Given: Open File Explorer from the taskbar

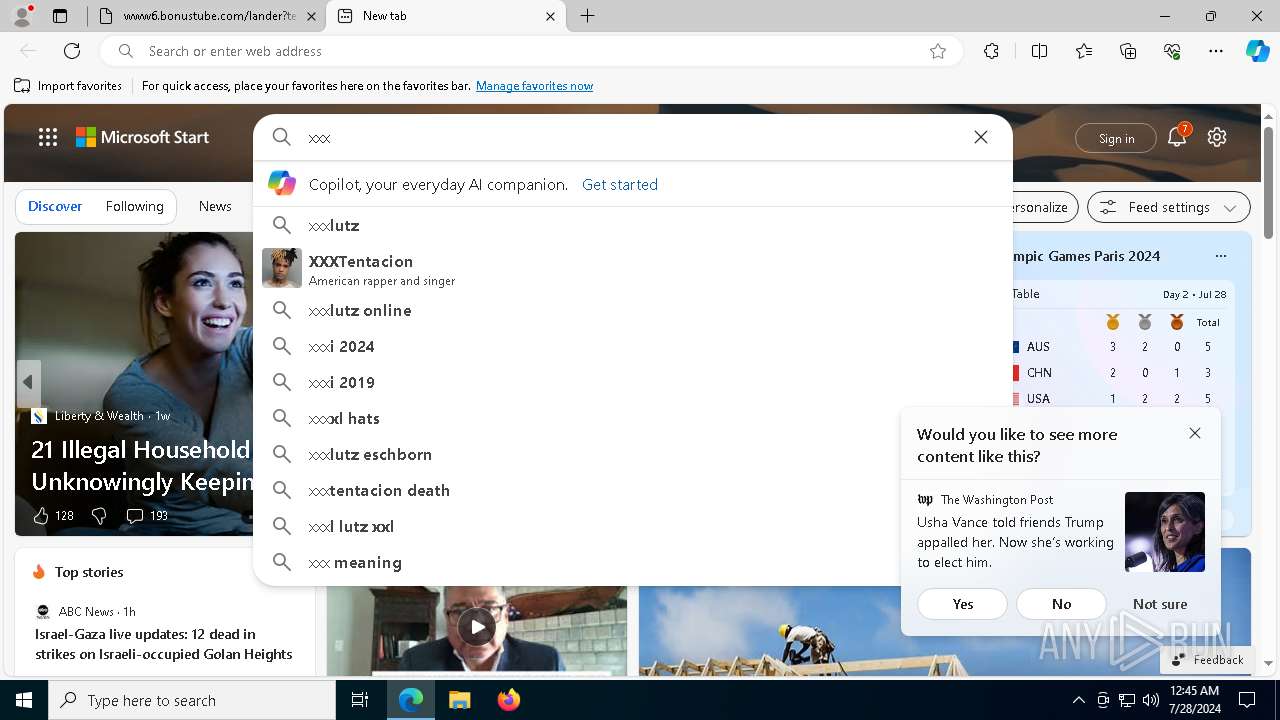Looking at the screenshot, I should (459, 700).
